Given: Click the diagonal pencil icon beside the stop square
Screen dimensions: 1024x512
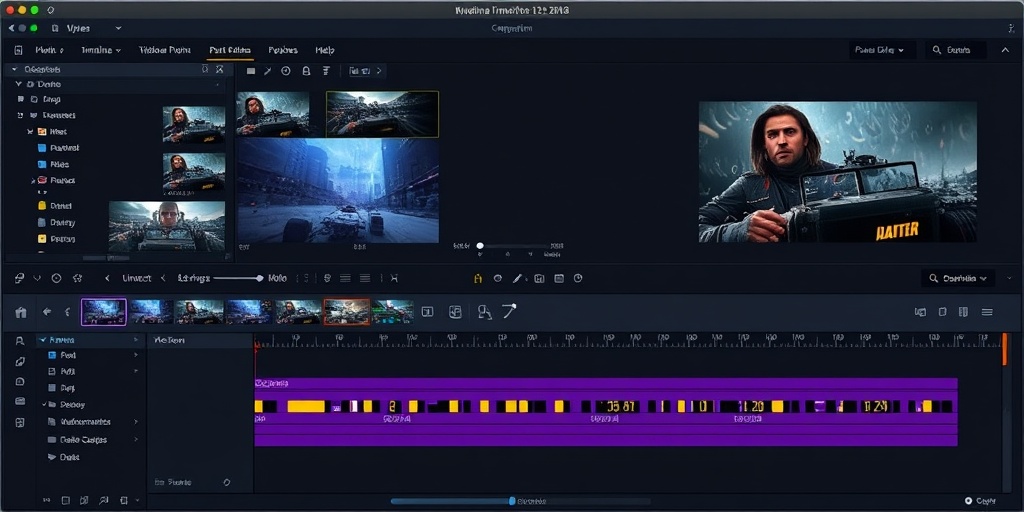Looking at the screenshot, I should coord(267,71).
